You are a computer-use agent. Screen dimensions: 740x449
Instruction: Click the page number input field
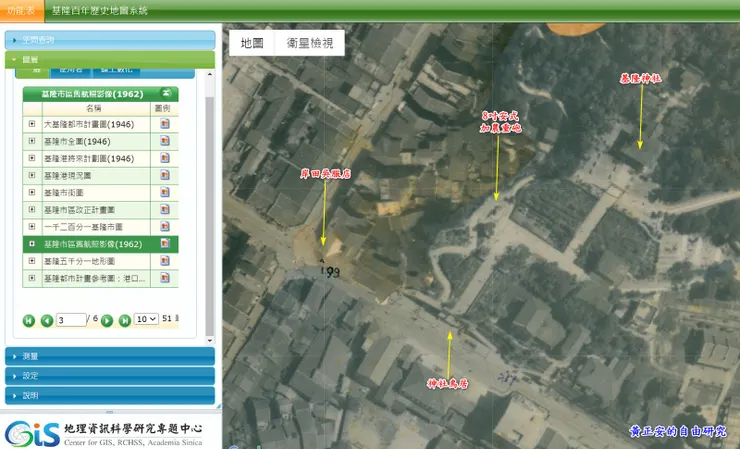tap(71, 320)
